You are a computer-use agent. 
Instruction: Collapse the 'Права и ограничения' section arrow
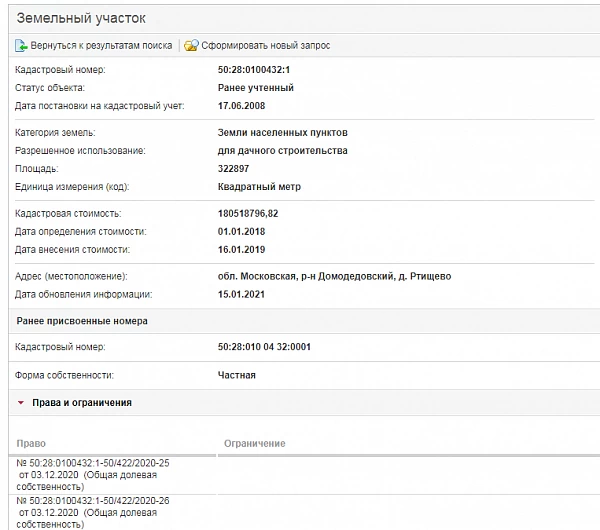click(x=21, y=403)
